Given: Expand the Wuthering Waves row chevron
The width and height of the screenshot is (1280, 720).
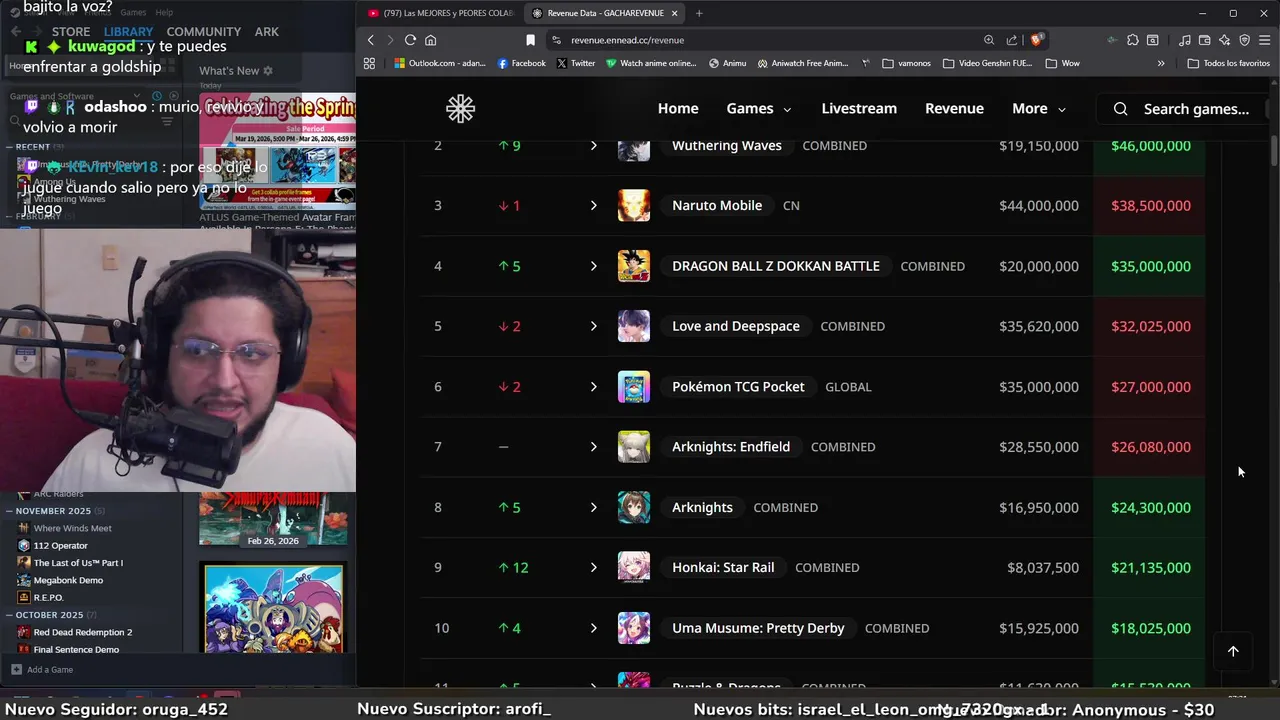Looking at the screenshot, I should click(x=593, y=146).
